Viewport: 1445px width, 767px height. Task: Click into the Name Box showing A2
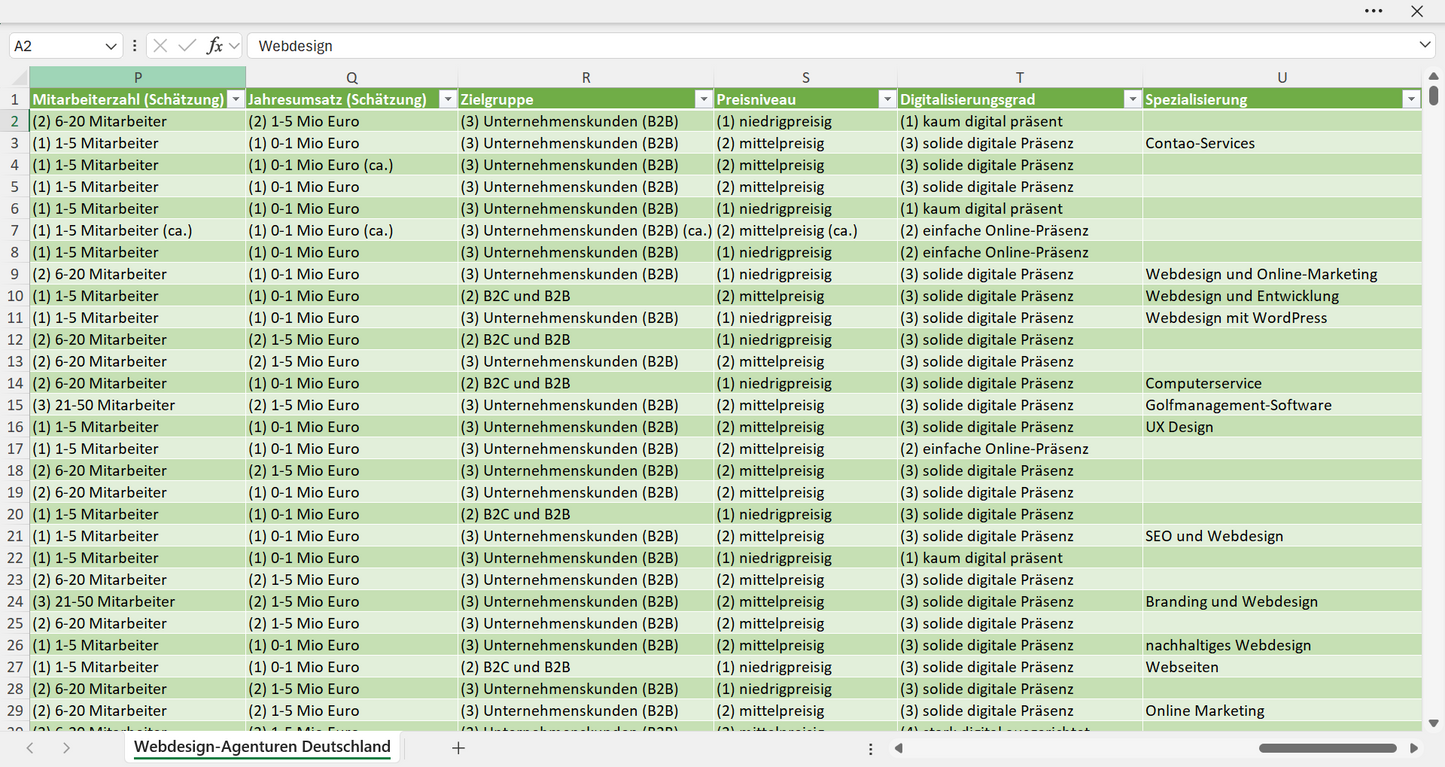(56, 46)
